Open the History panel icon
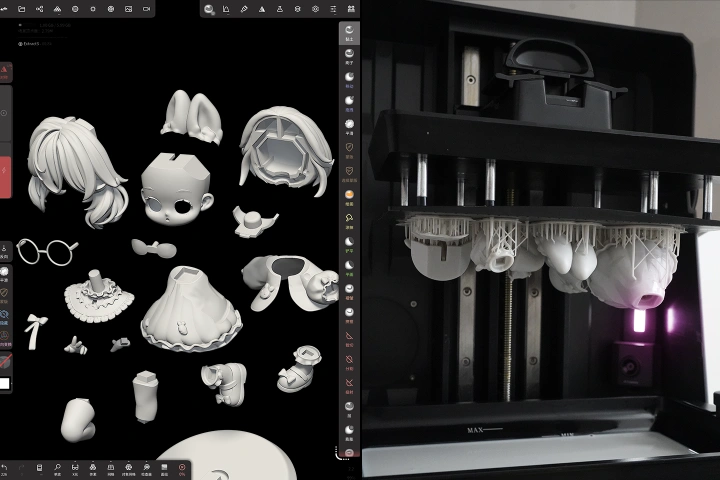The image size is (720, 480). tap(39, 469)
